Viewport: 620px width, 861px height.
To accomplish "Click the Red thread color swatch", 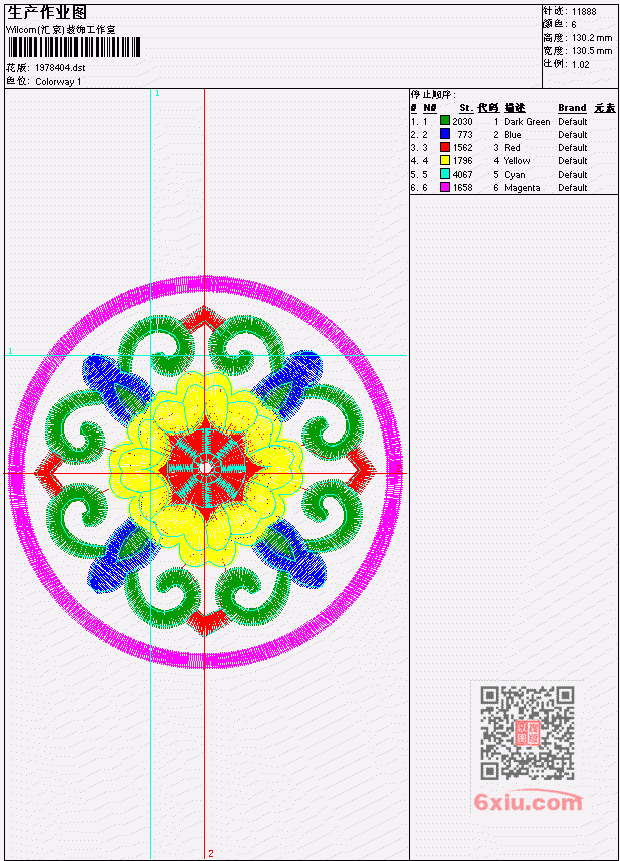I will [445, 147].
